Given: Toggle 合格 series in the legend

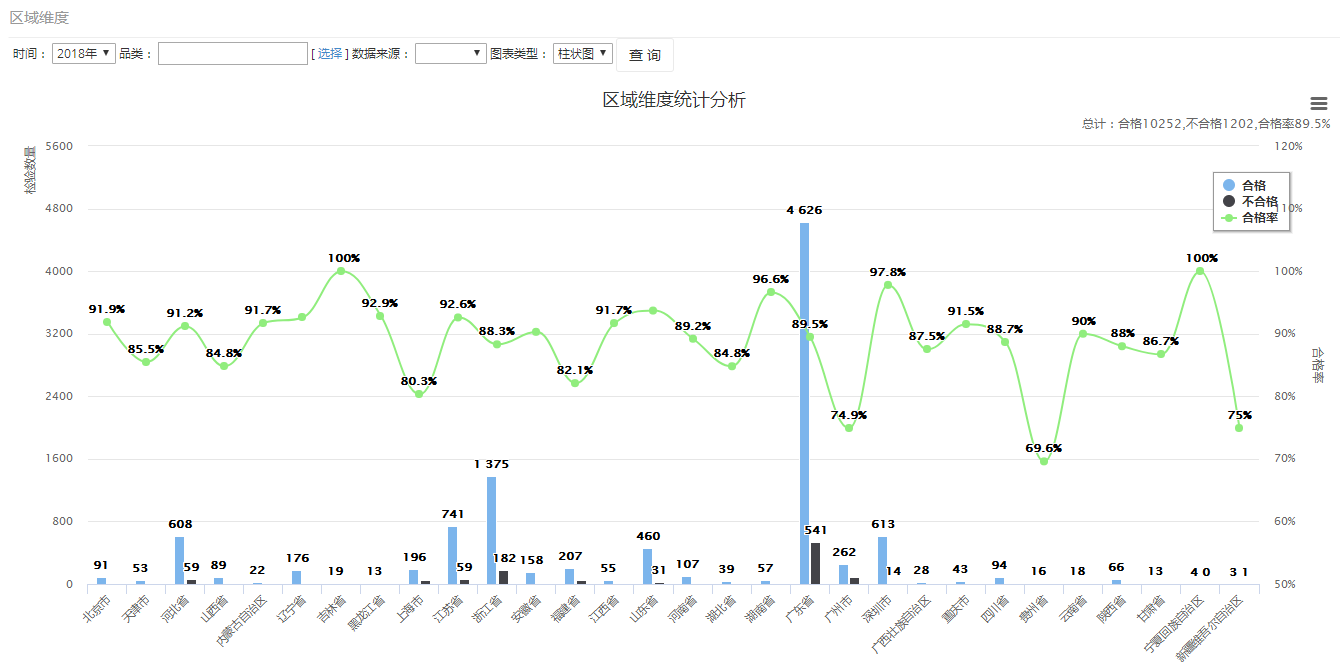Looking at the screenshot, I should (x=1252, y=185).
